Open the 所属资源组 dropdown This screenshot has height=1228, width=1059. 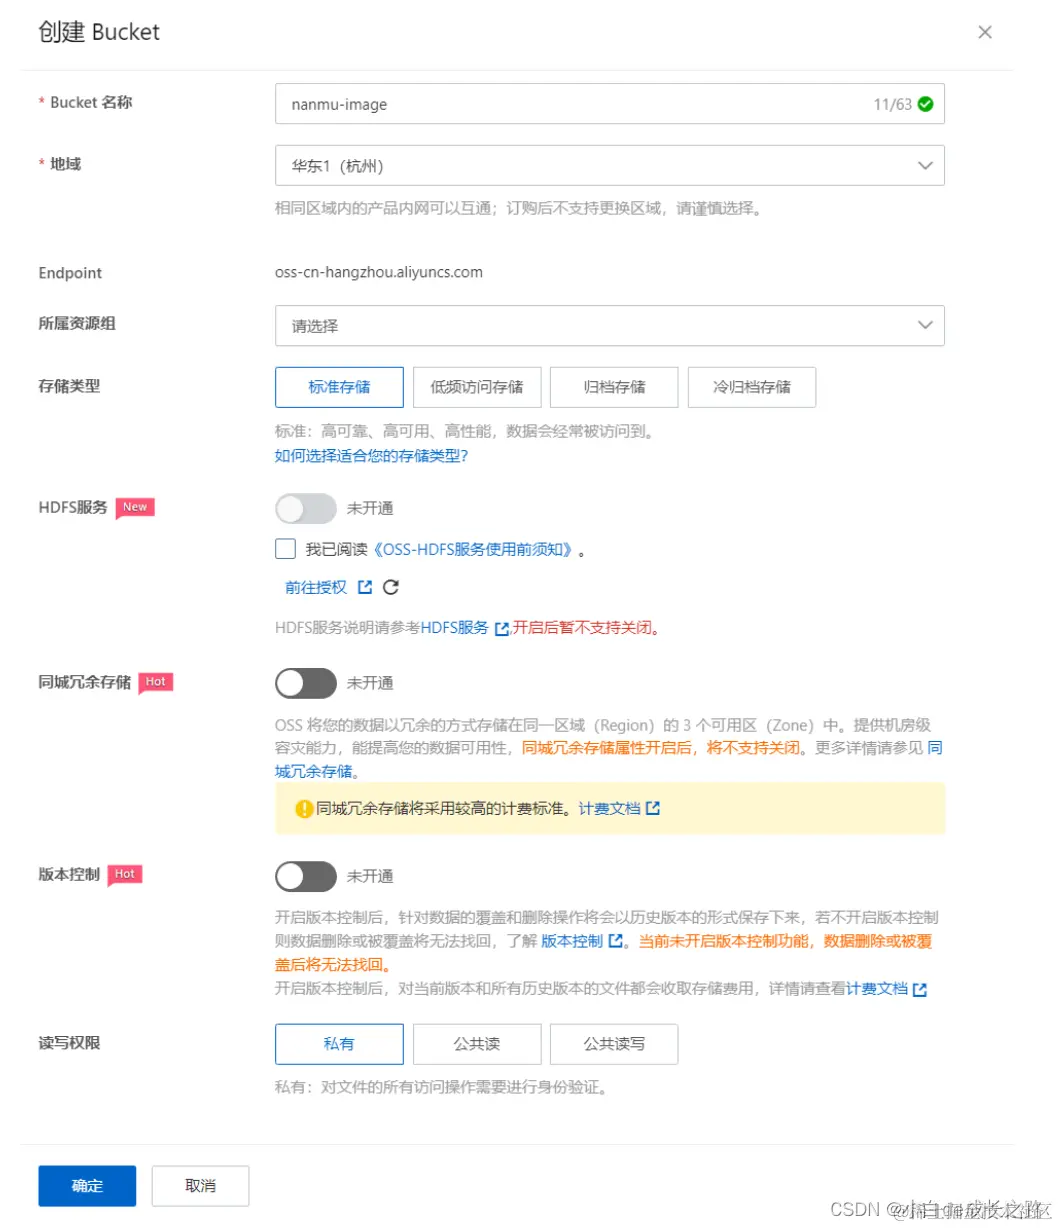coord(609,325)
